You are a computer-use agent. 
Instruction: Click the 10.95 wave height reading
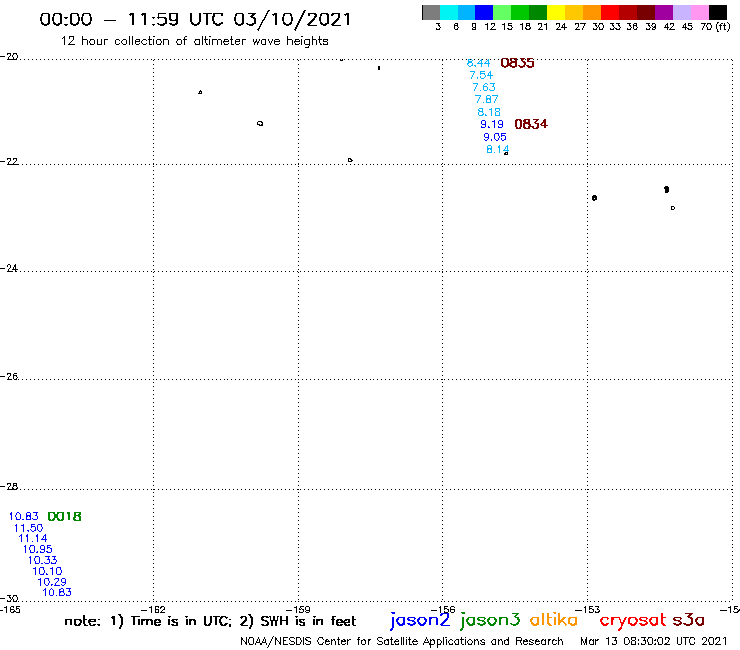[38, 549]
